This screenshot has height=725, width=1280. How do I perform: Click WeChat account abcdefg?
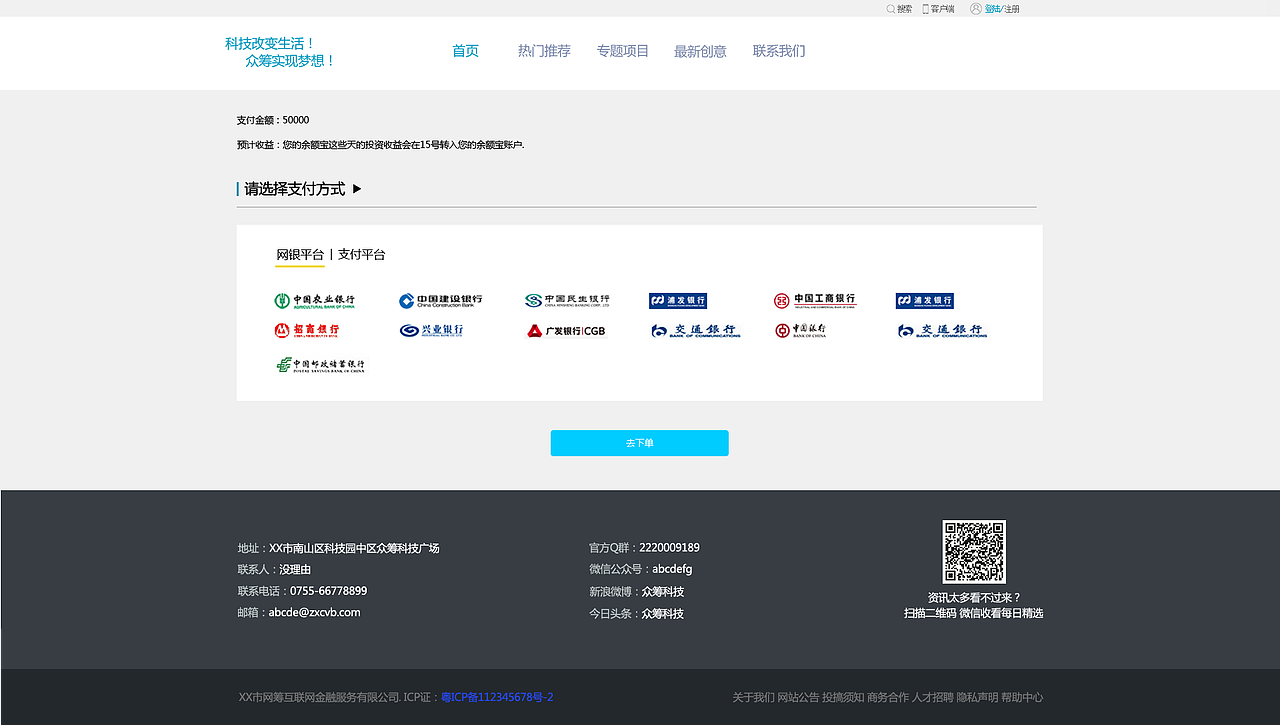tap(672, 569)
